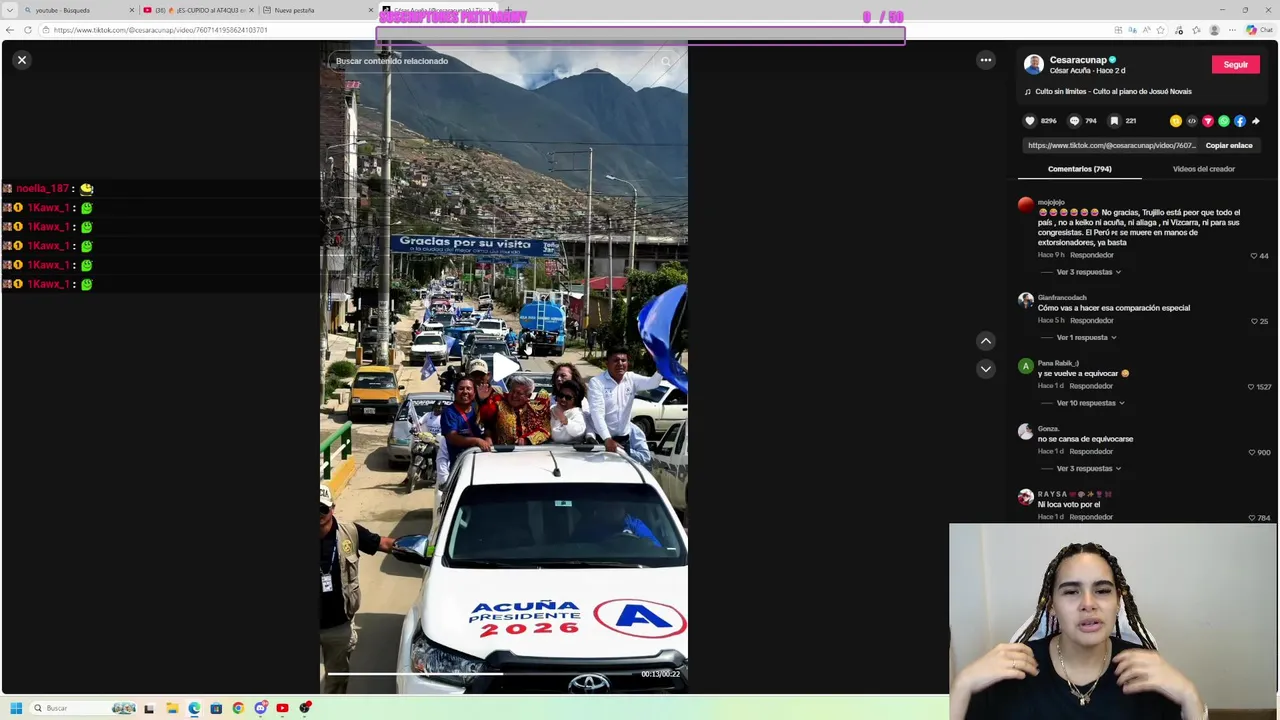Like Gianfrancodach's comment with 25 likes
This screenshot has height=720, width=1280.
click(1254, 322)
